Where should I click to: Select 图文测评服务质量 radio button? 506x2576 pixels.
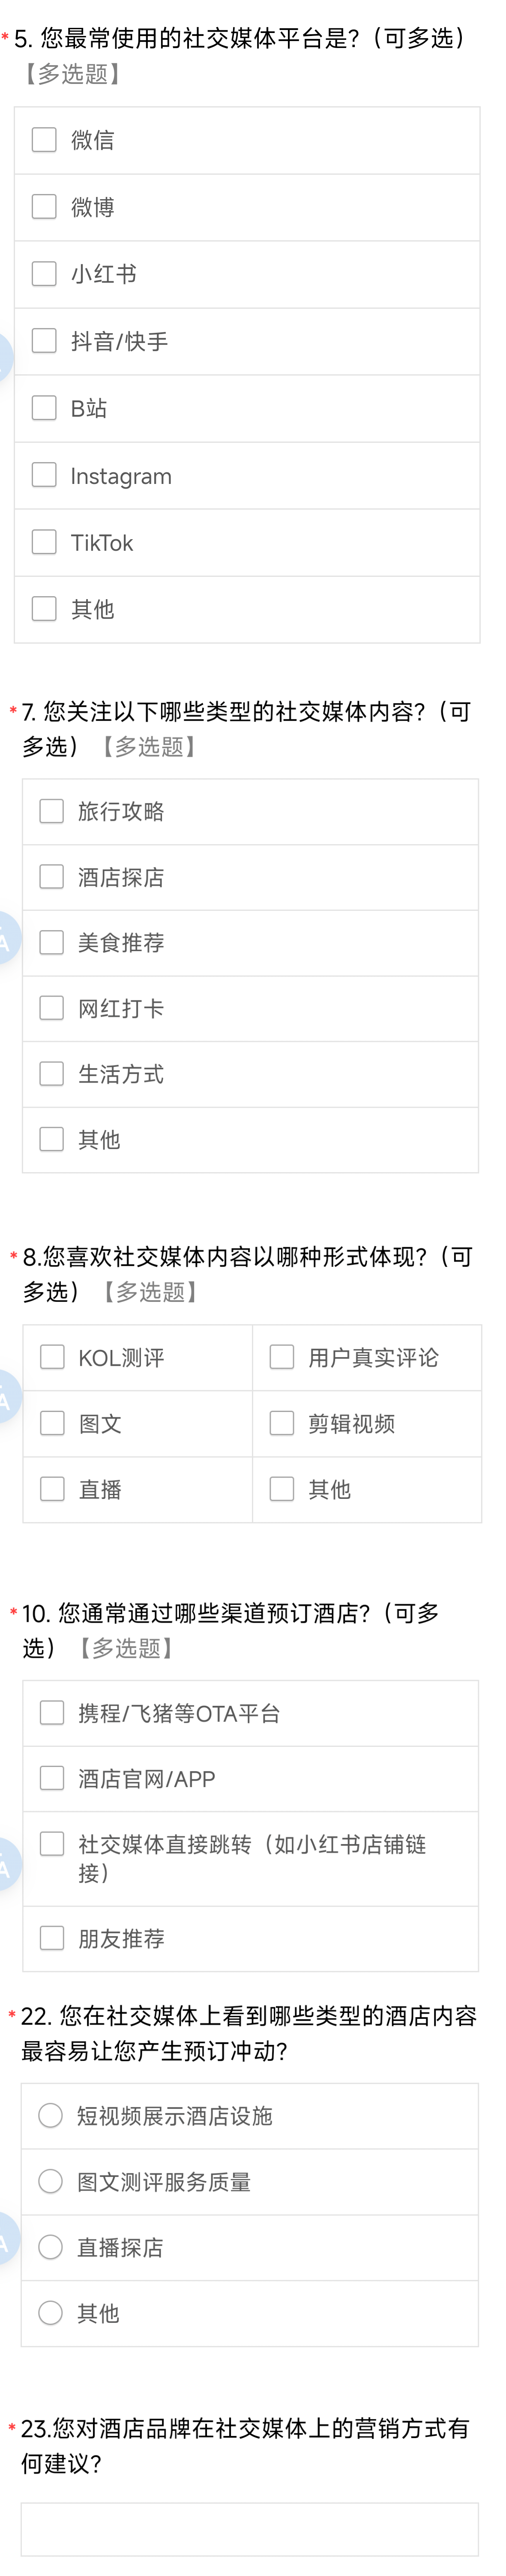coord(50,2182)
